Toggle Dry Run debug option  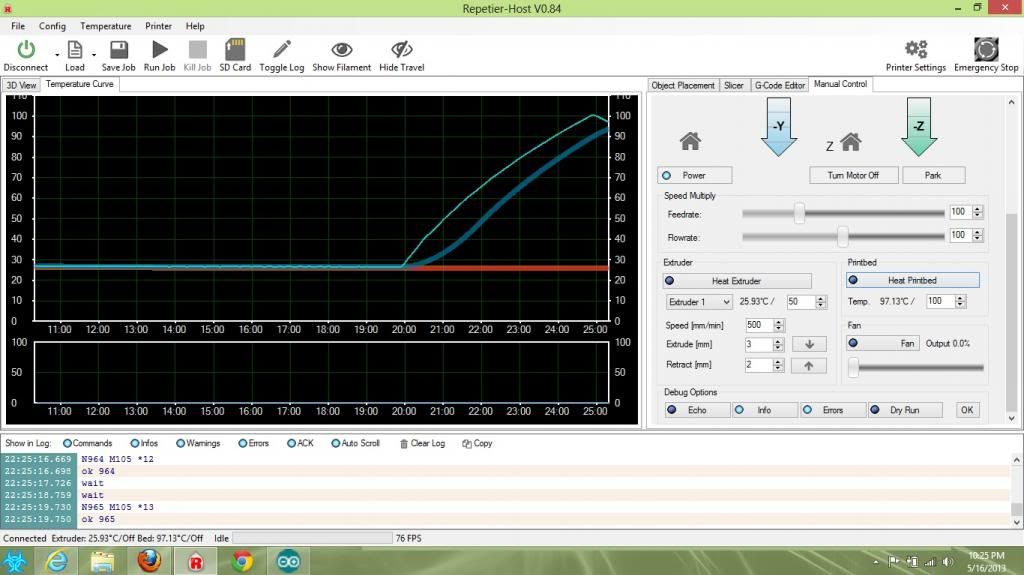(905, 410)
